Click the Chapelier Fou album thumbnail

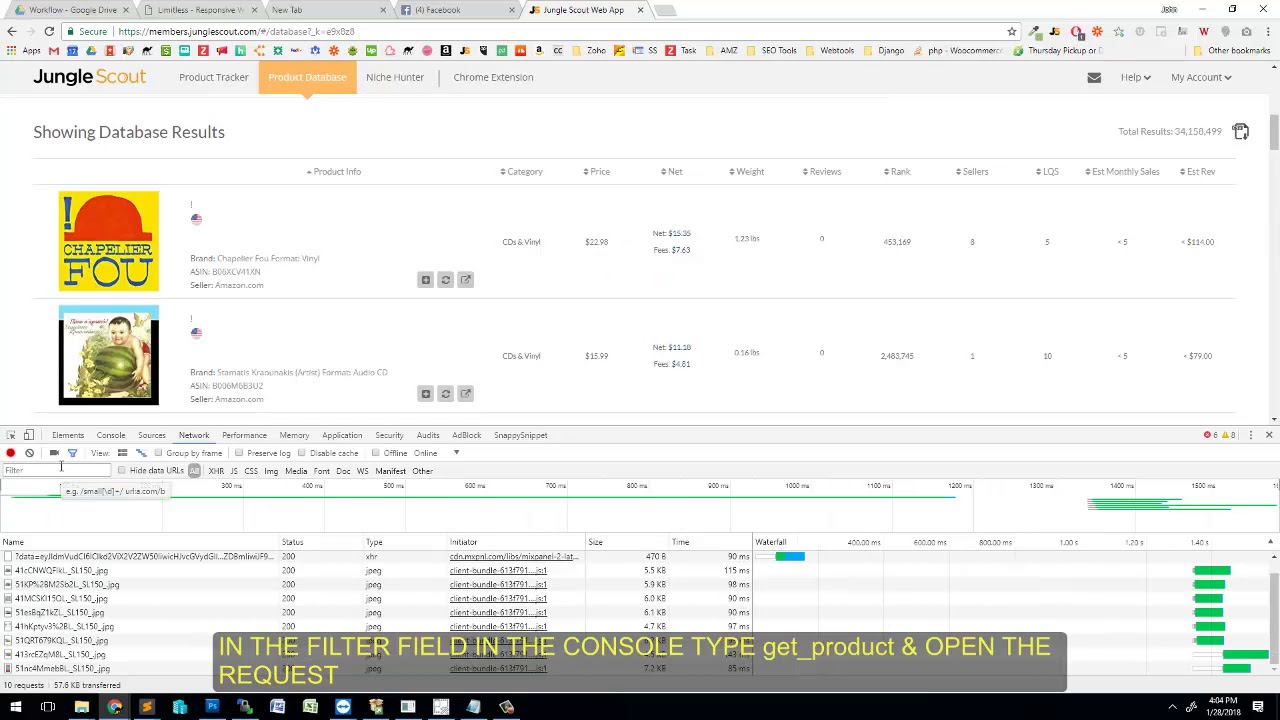(109, 241)
